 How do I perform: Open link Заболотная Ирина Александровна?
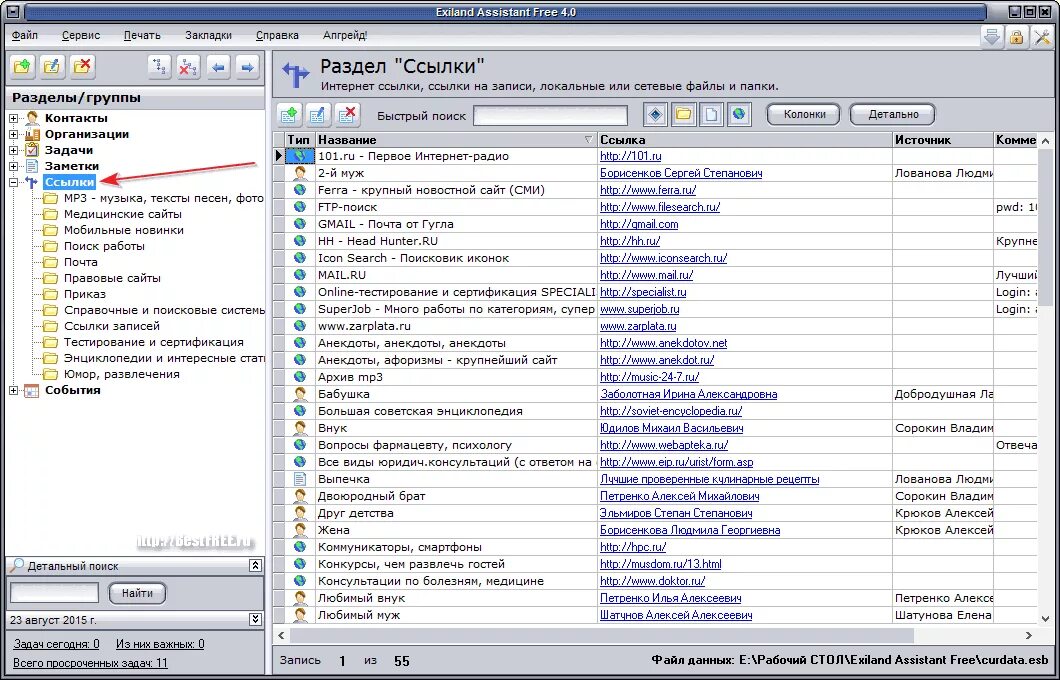[x=688, y=394]
